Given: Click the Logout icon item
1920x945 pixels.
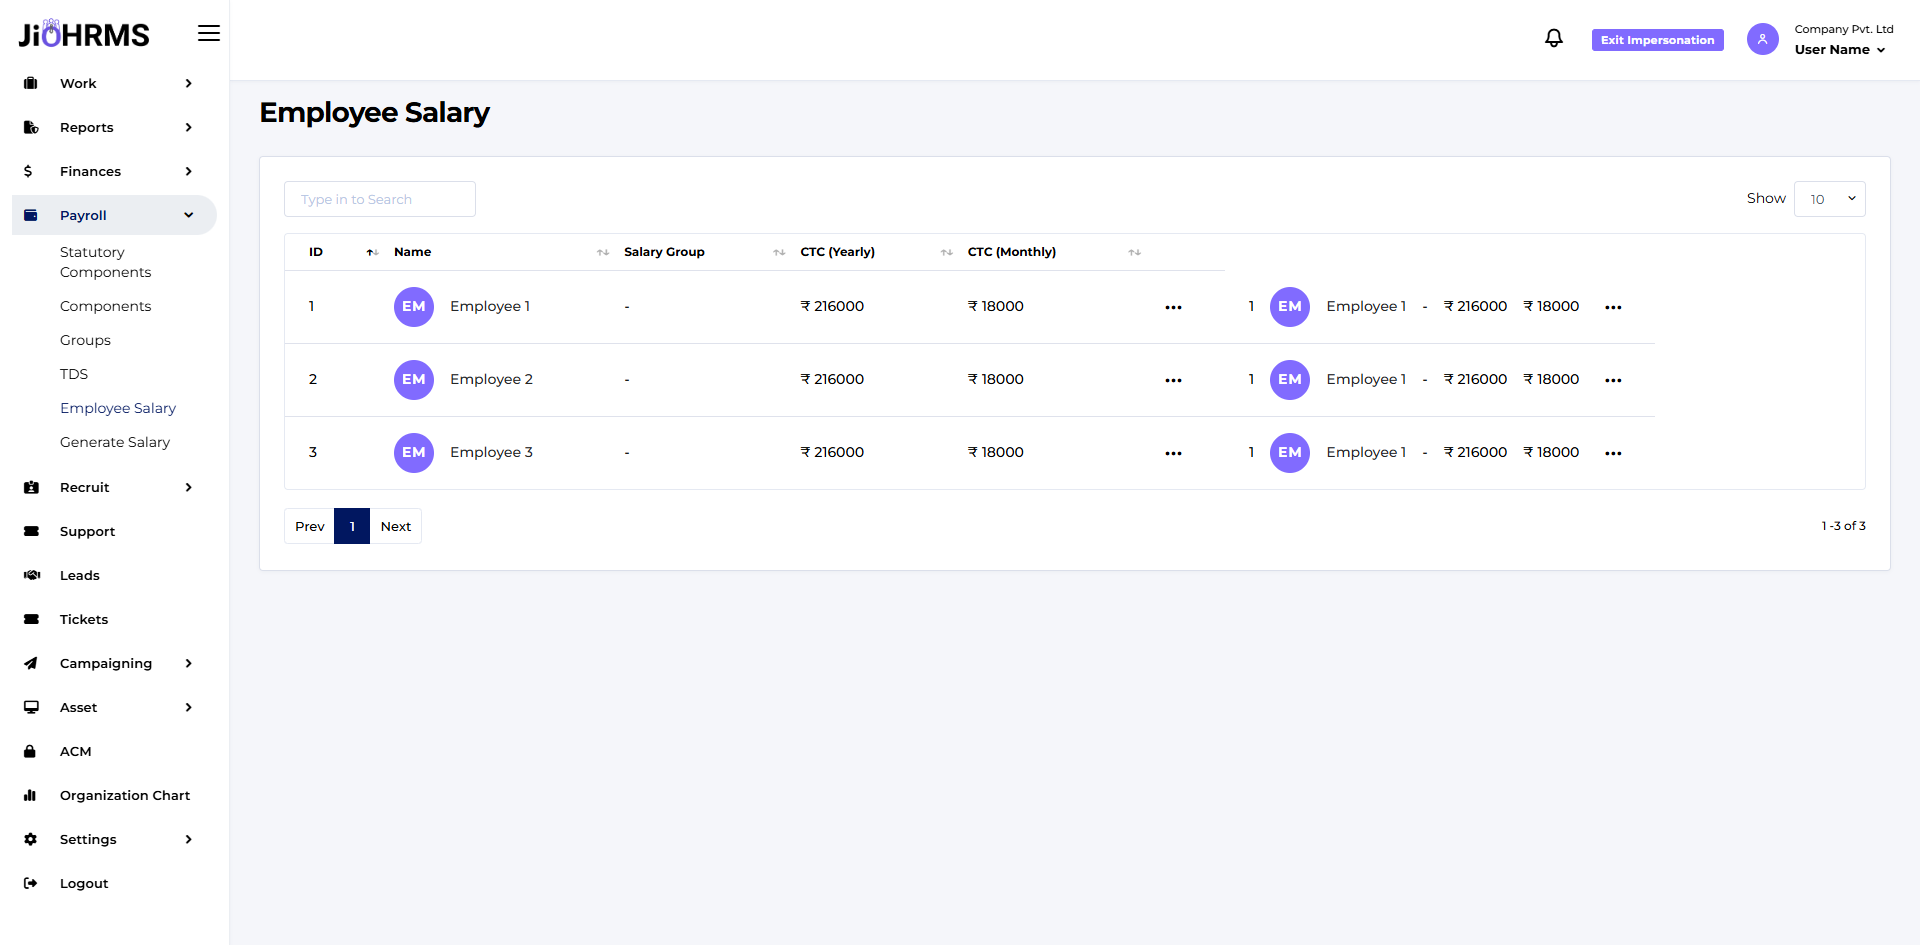Looking at the screenshot, I should pos(31,883).
